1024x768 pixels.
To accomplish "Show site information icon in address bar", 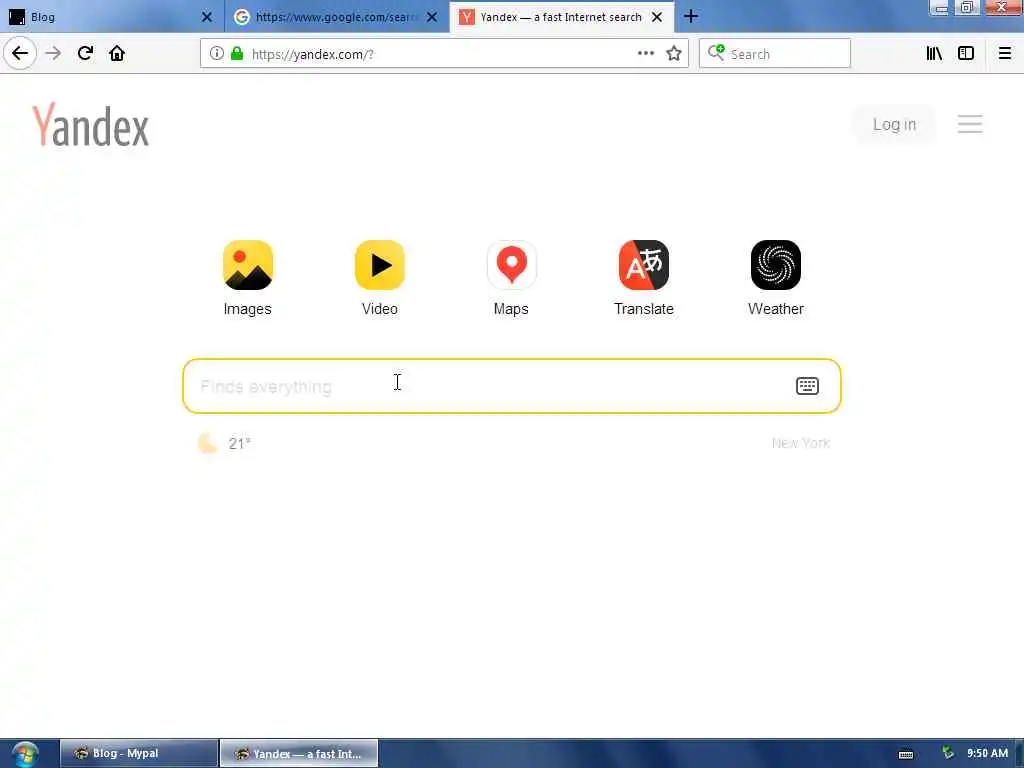I will pos(216,54).
